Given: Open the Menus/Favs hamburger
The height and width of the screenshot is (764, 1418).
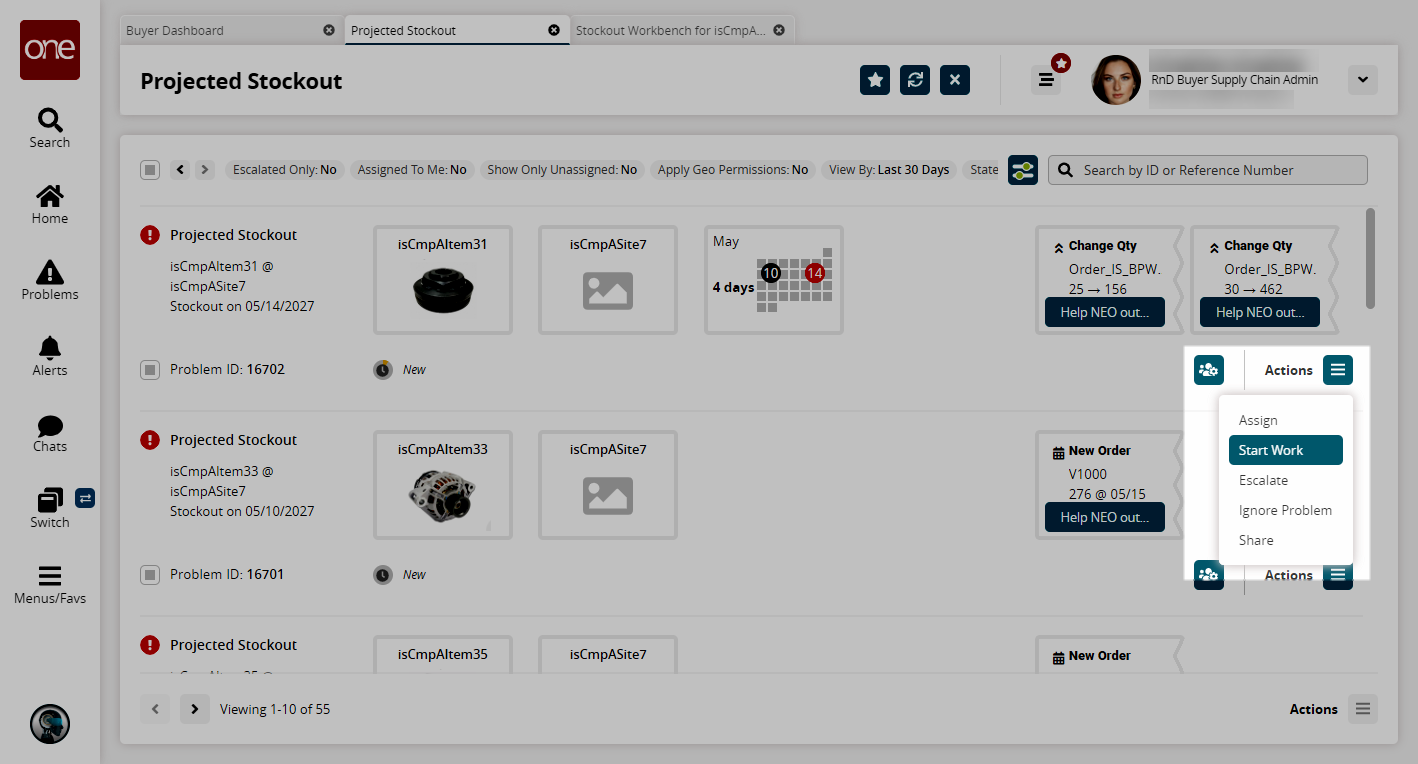Looking at the screenshot, I should (50, 585).
